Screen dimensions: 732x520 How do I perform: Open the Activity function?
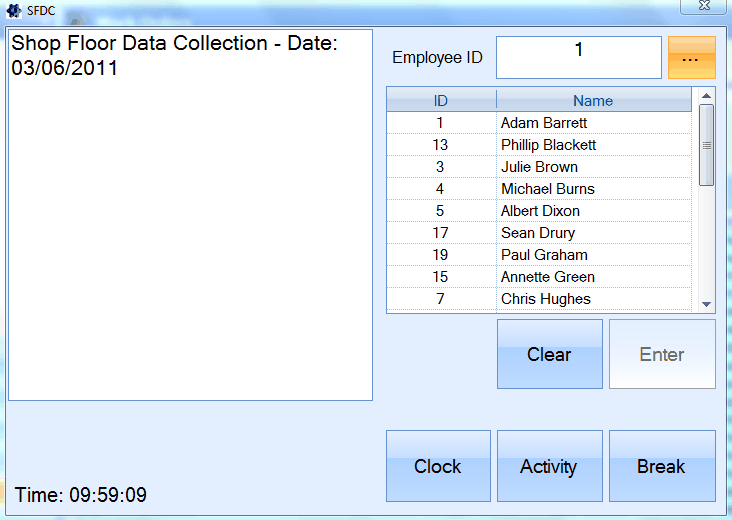click(x=549, y=466)
